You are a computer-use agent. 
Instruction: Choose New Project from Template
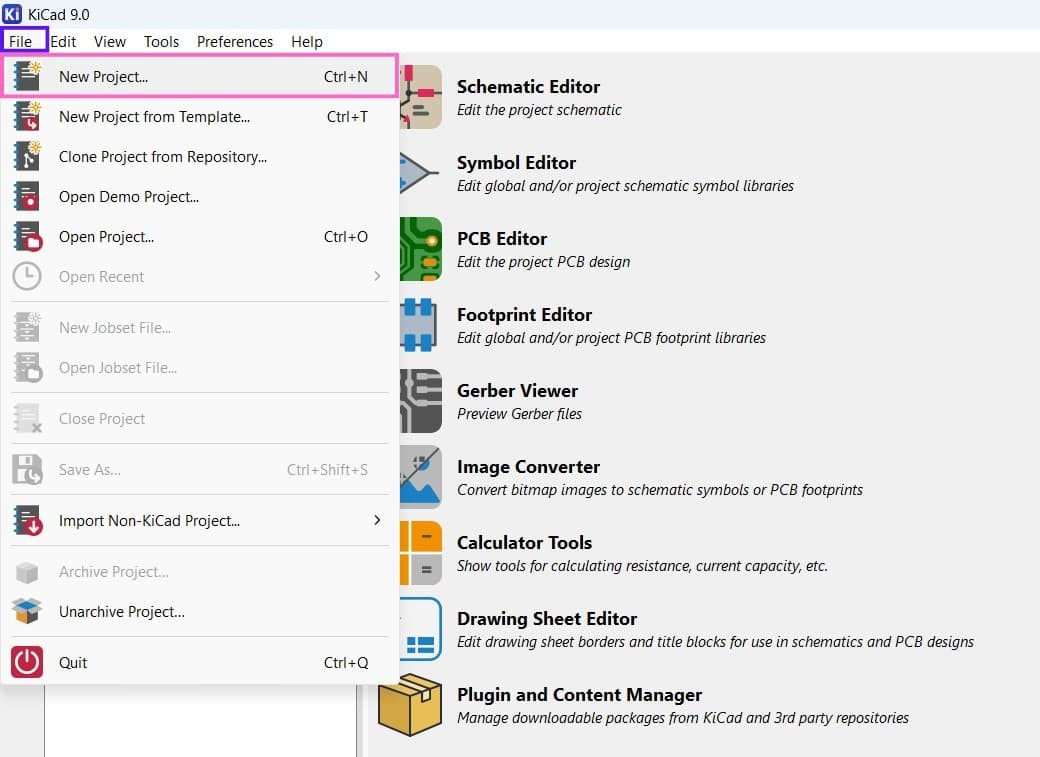coord(154,117)
